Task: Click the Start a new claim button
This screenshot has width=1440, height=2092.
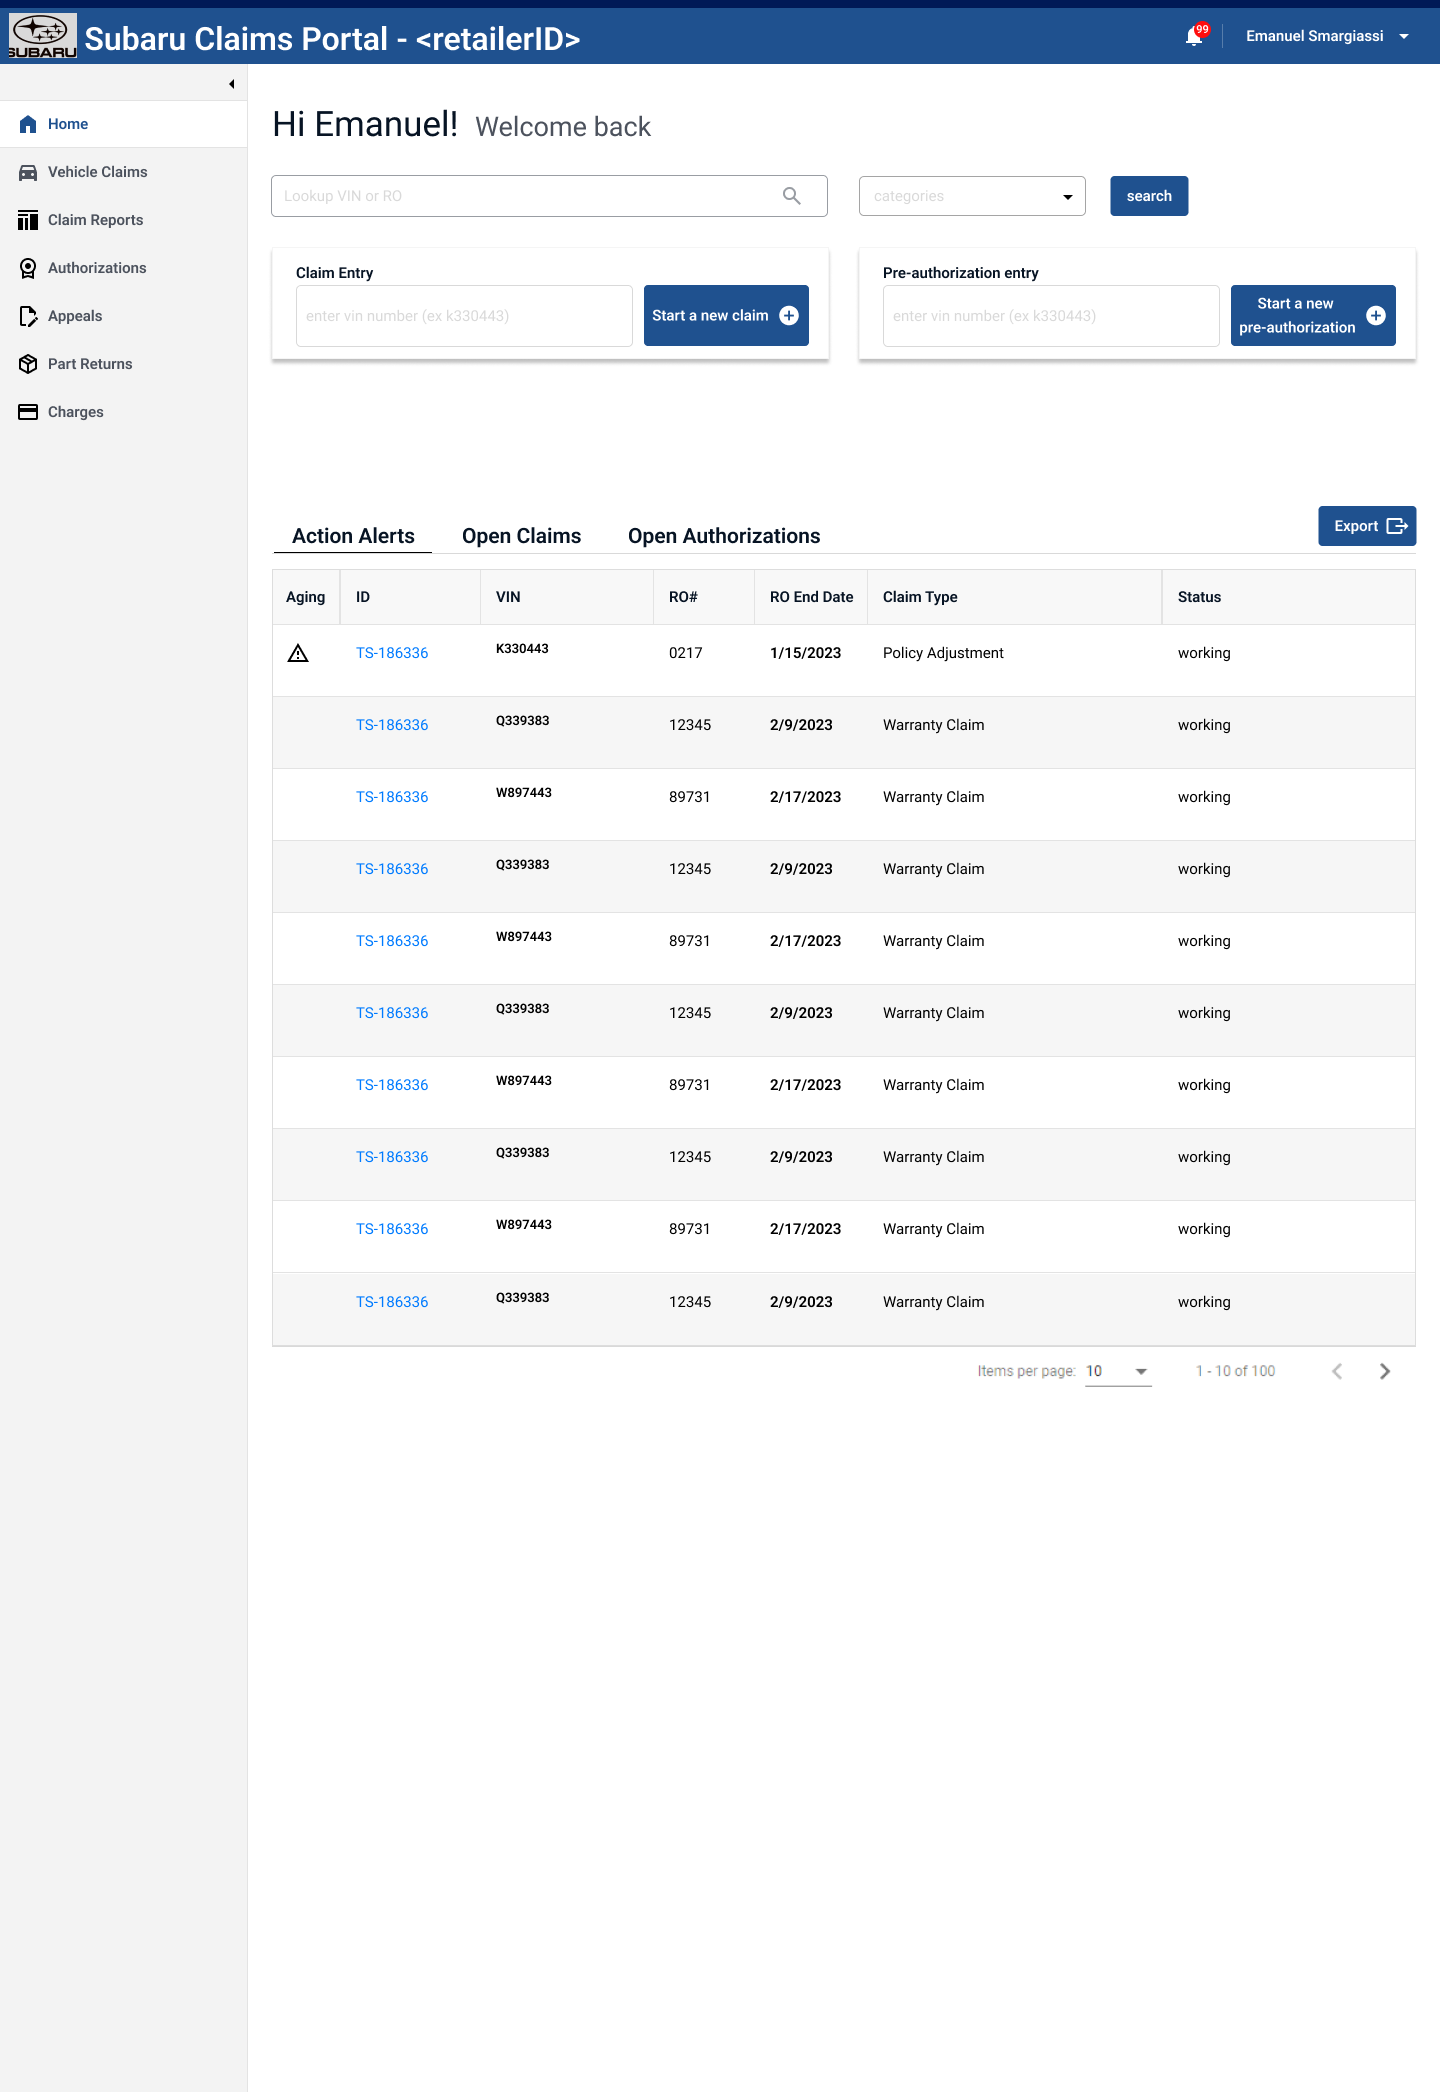Action: coord(725,316)
